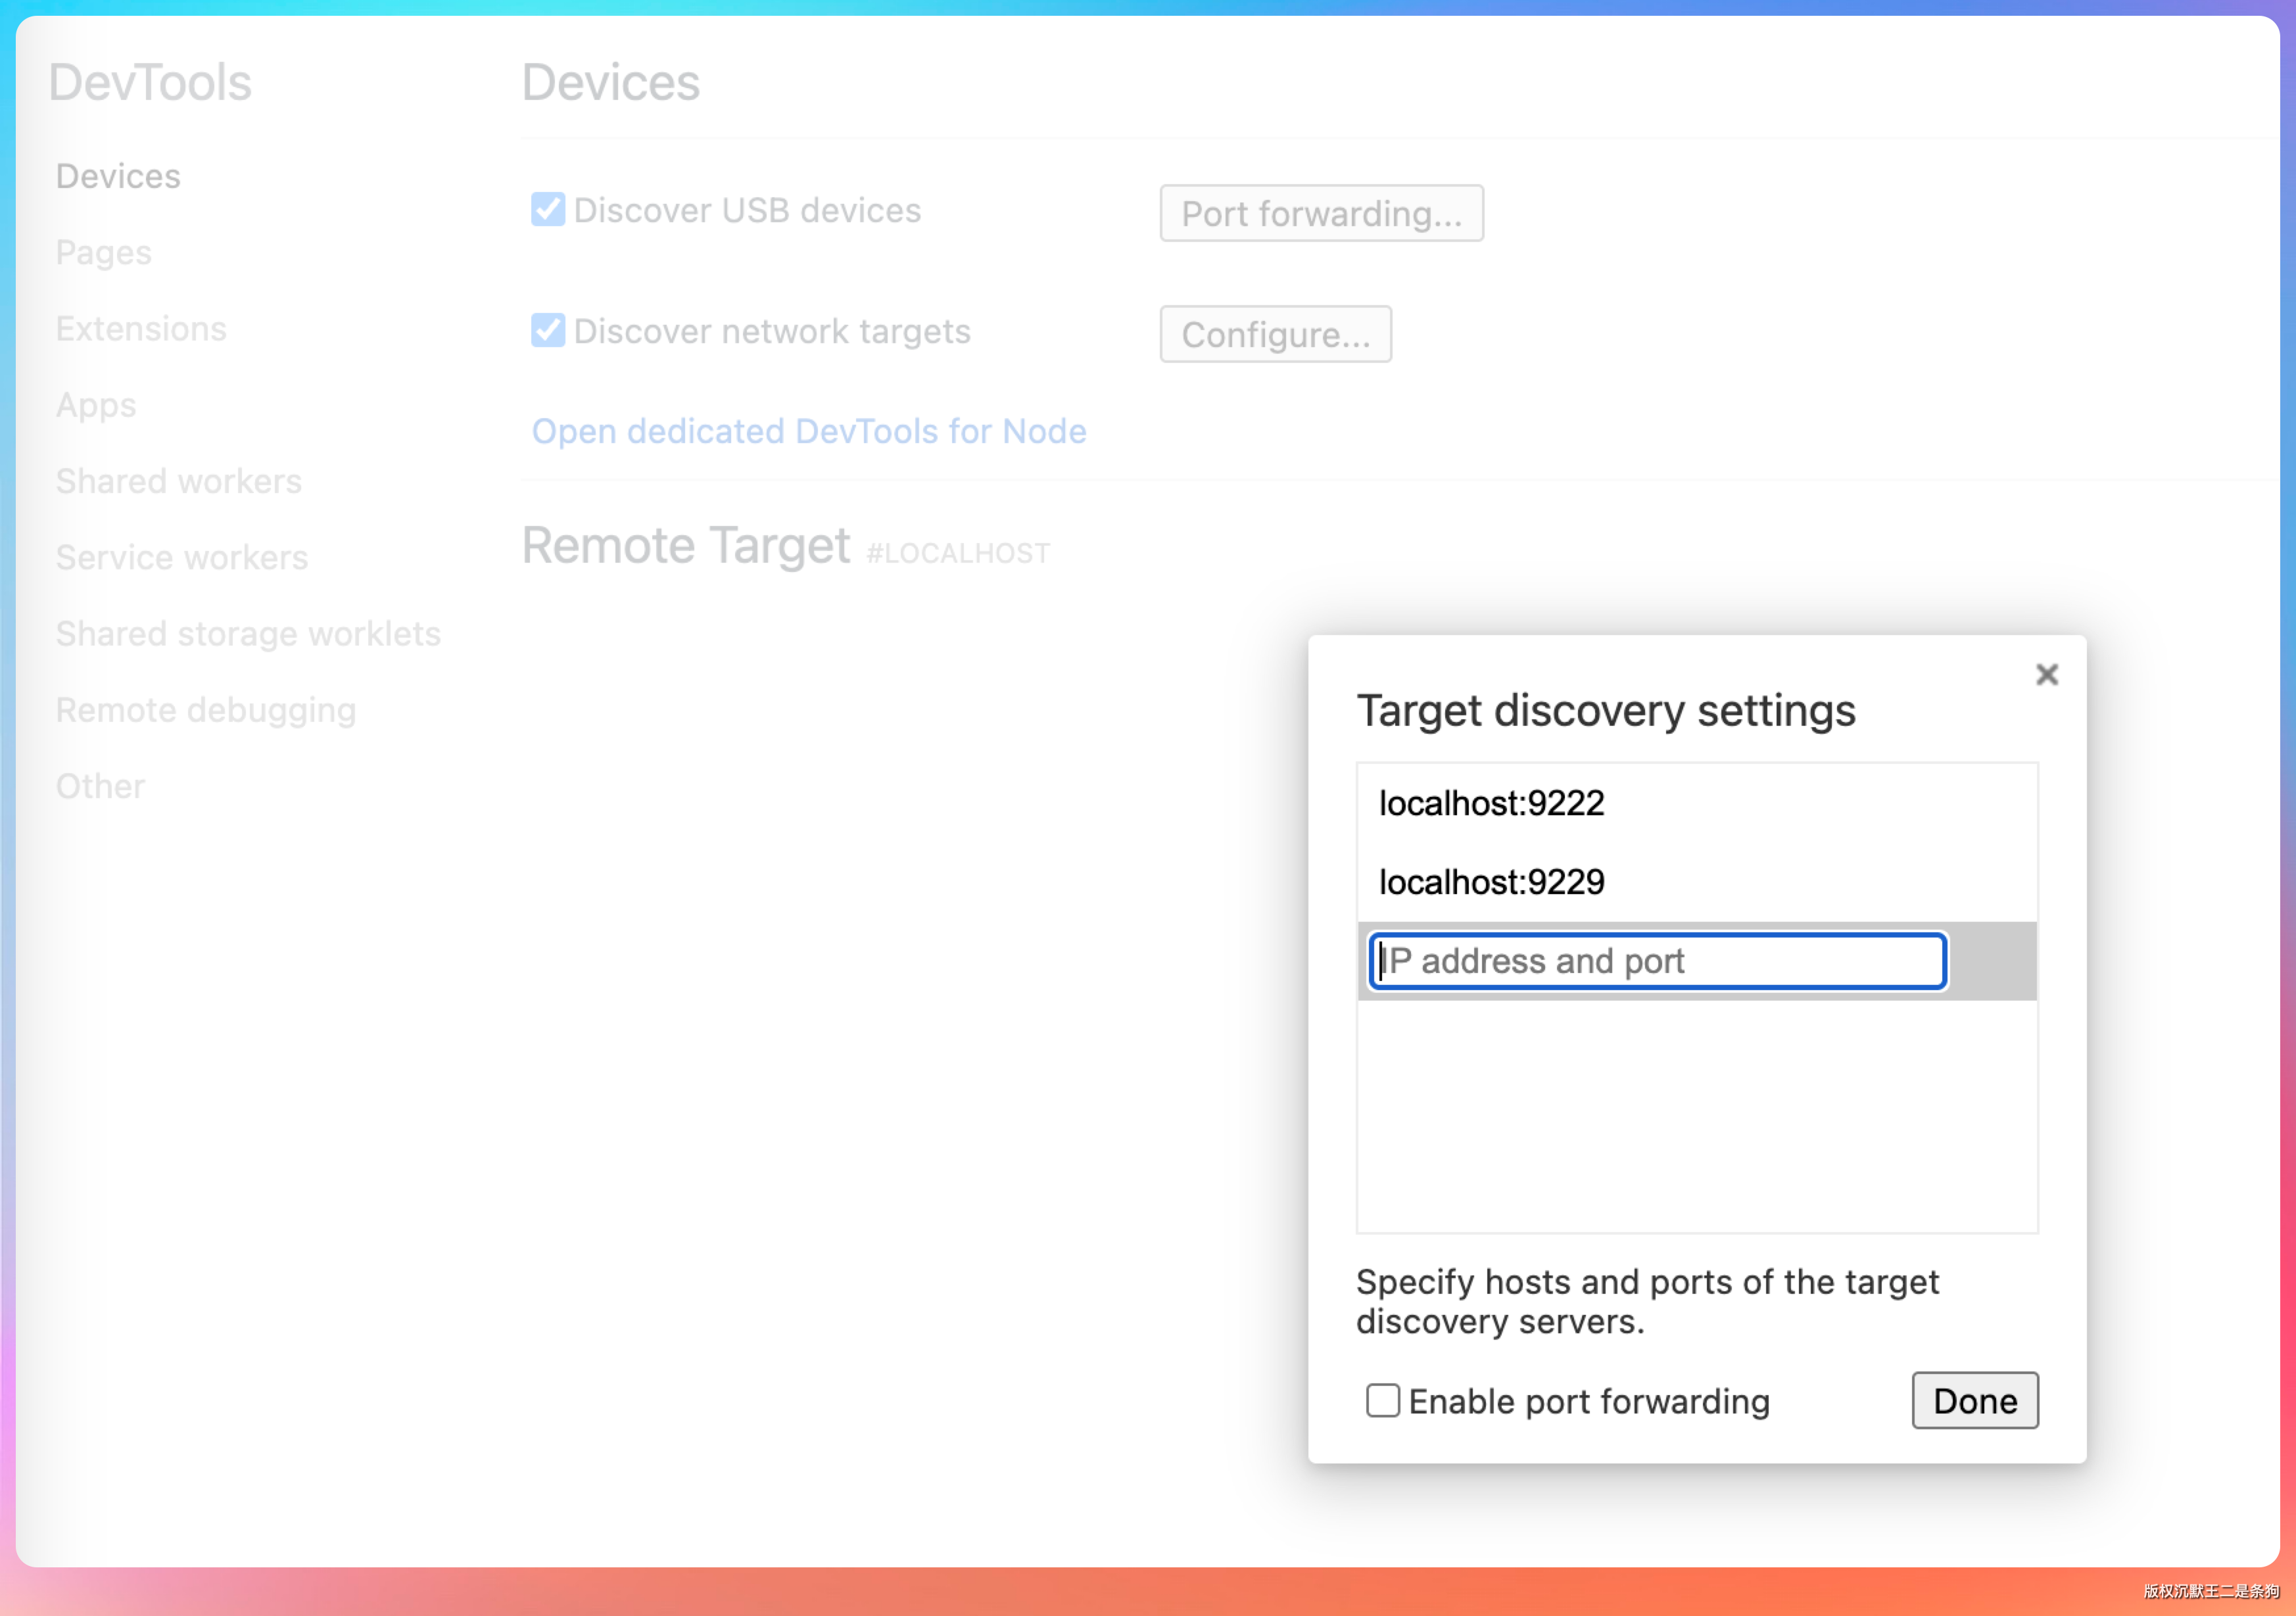Click the 'Specify hosts and ports' description
Viewport: 2296px width, 1616px height.
(1647, 1301)
